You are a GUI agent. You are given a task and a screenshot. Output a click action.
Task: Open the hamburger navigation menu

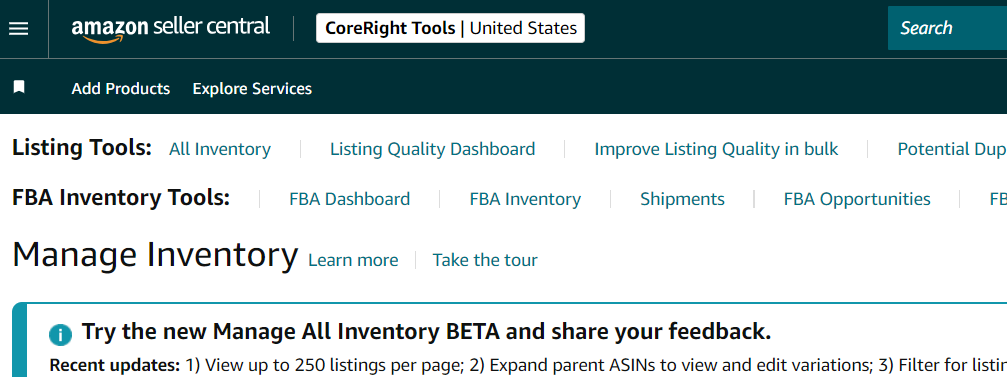click(x=19, y=28)
